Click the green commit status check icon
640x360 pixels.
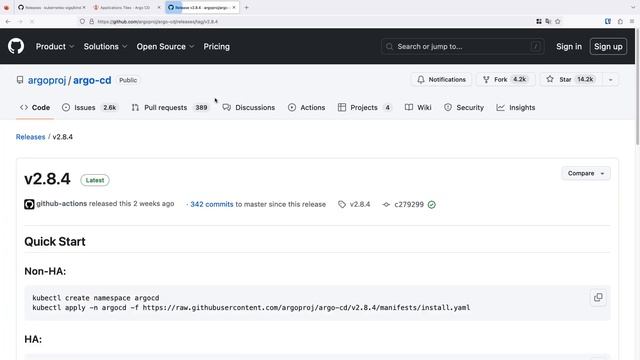431,204
